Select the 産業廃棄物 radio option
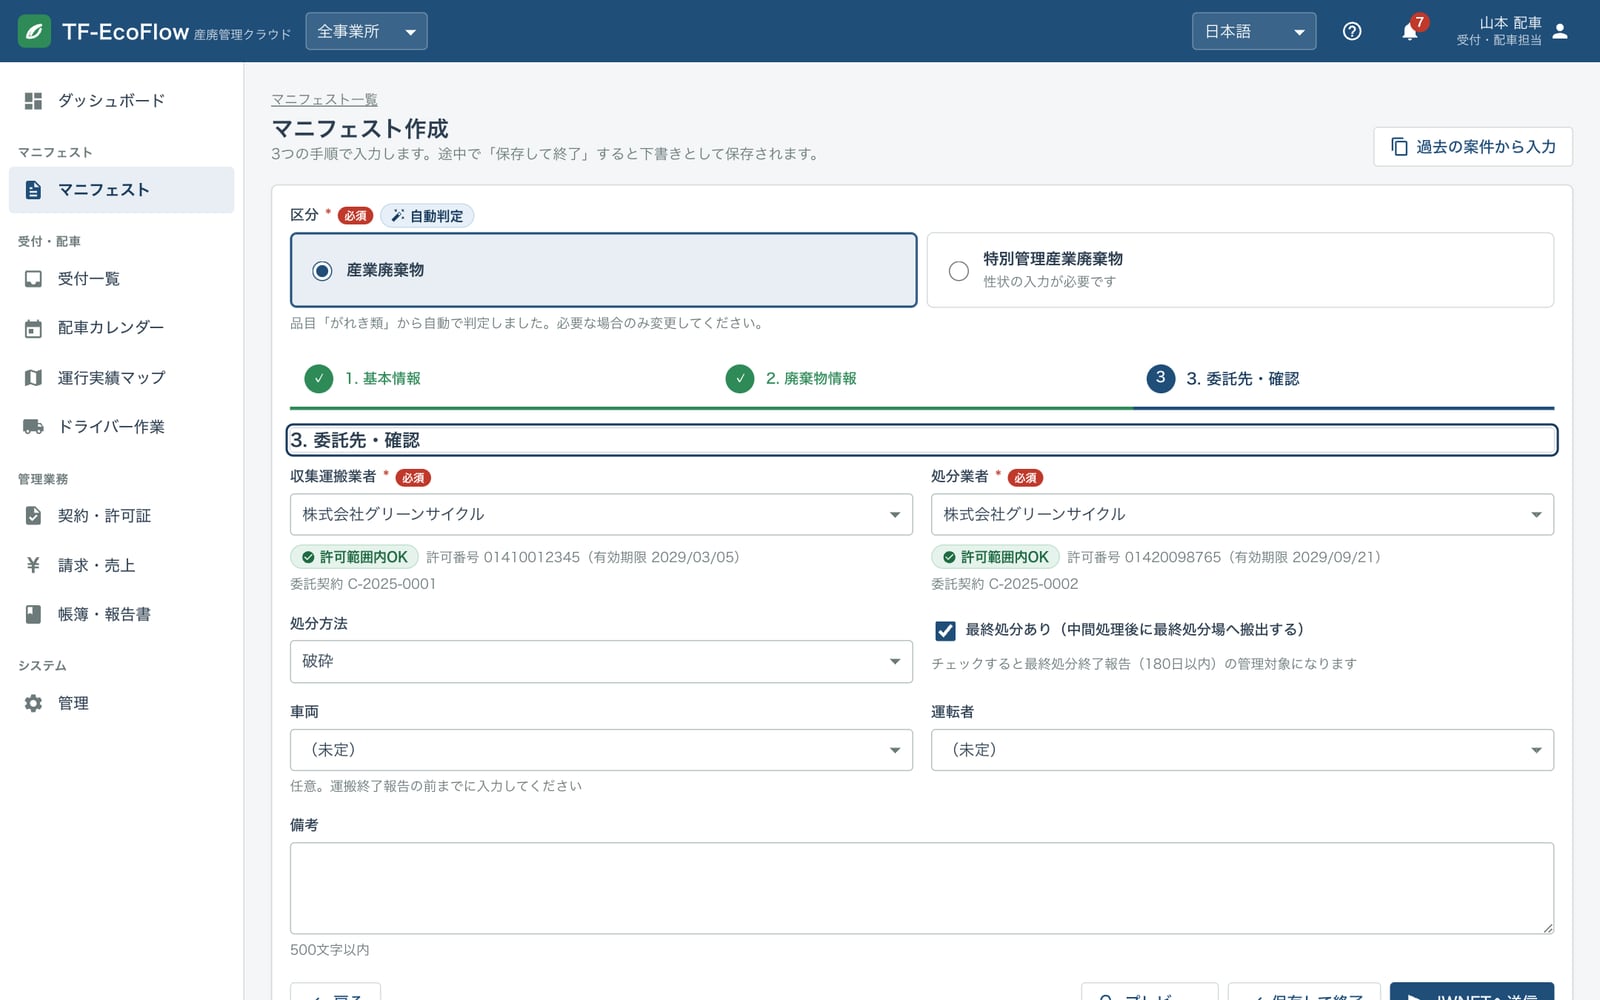The width and height of the screenshot is (1600, 1000). coord(322,271)
